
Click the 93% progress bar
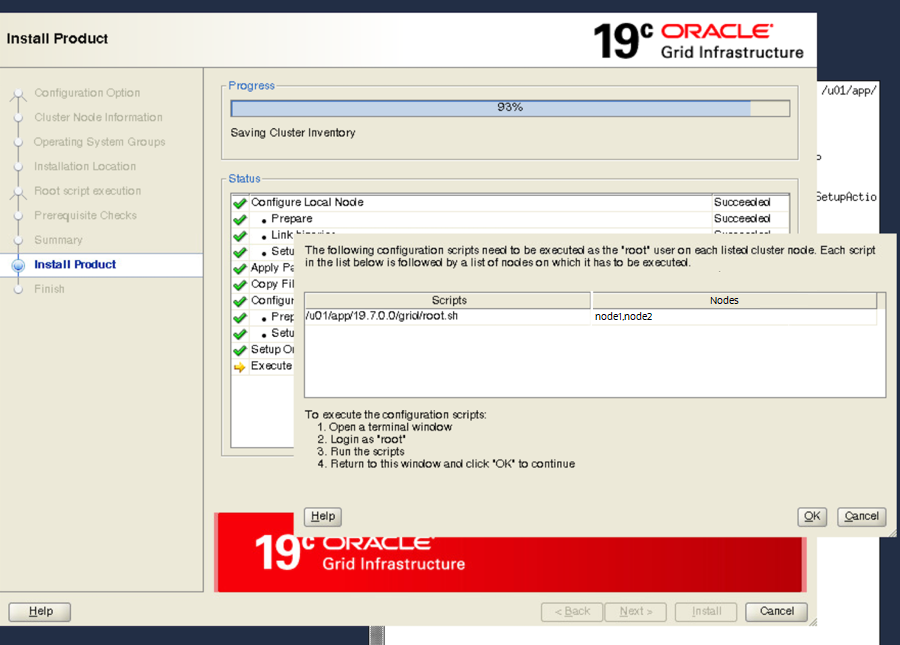click(509, 108)
